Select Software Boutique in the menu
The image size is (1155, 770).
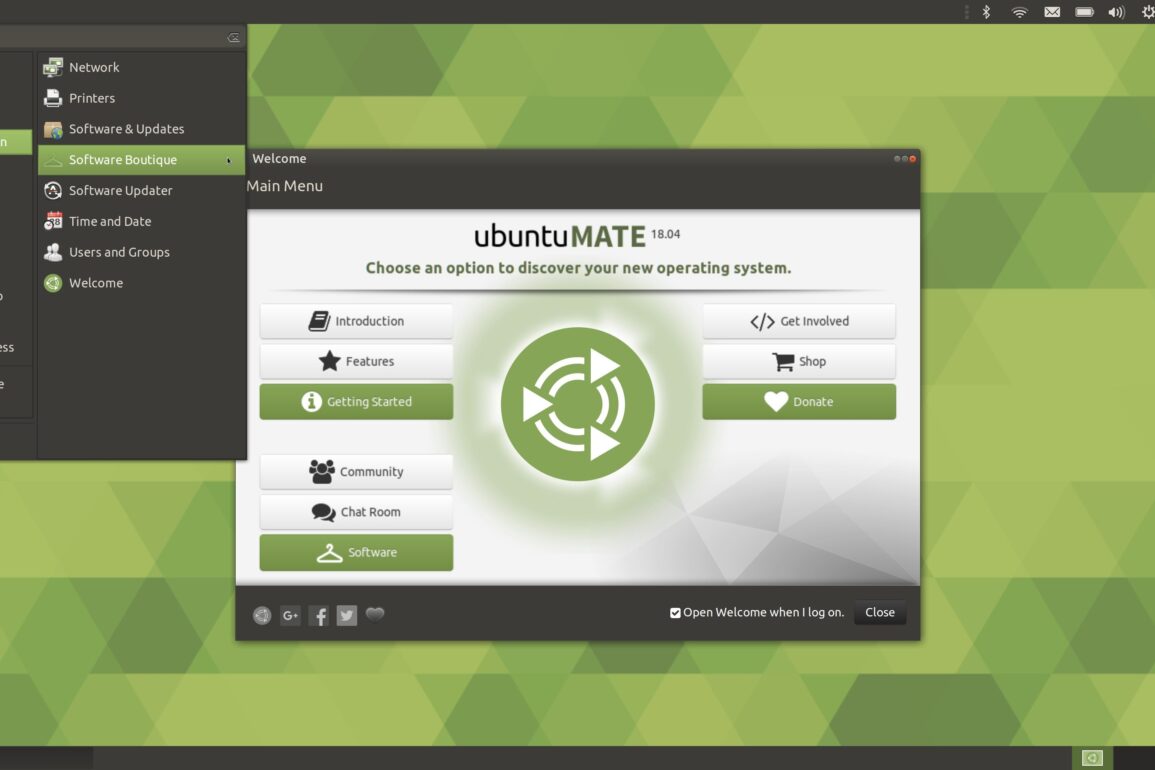141,160
